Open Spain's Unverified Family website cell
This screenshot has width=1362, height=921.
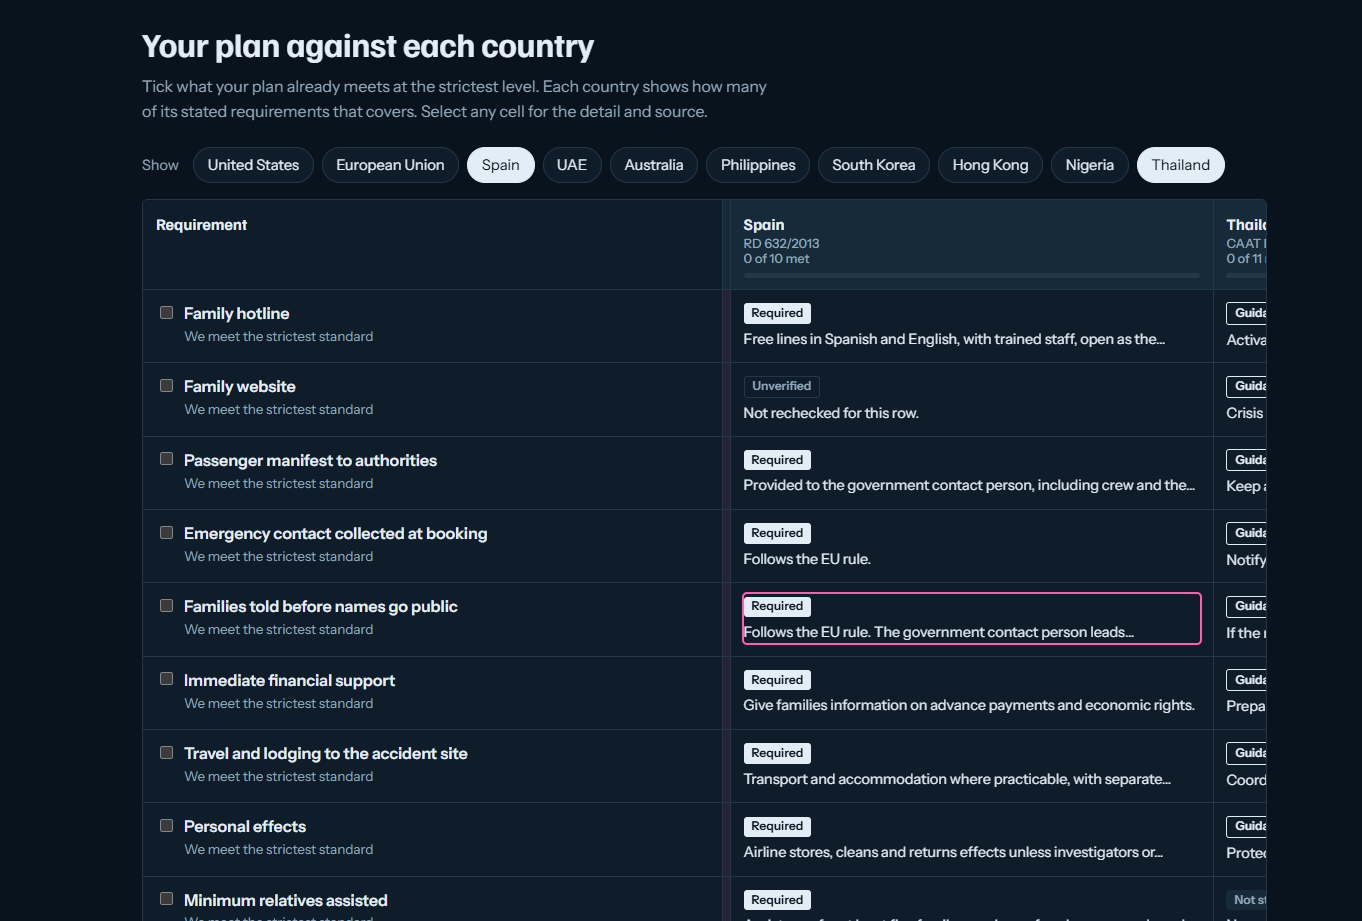click(x=972, y=399)
